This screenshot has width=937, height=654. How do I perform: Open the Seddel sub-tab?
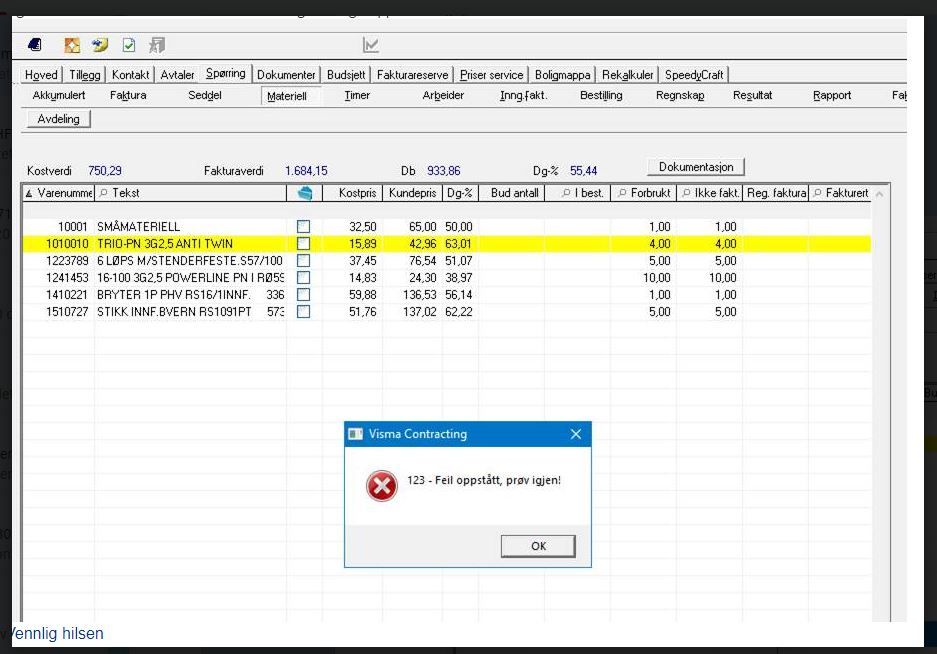(x=205, y=95)
